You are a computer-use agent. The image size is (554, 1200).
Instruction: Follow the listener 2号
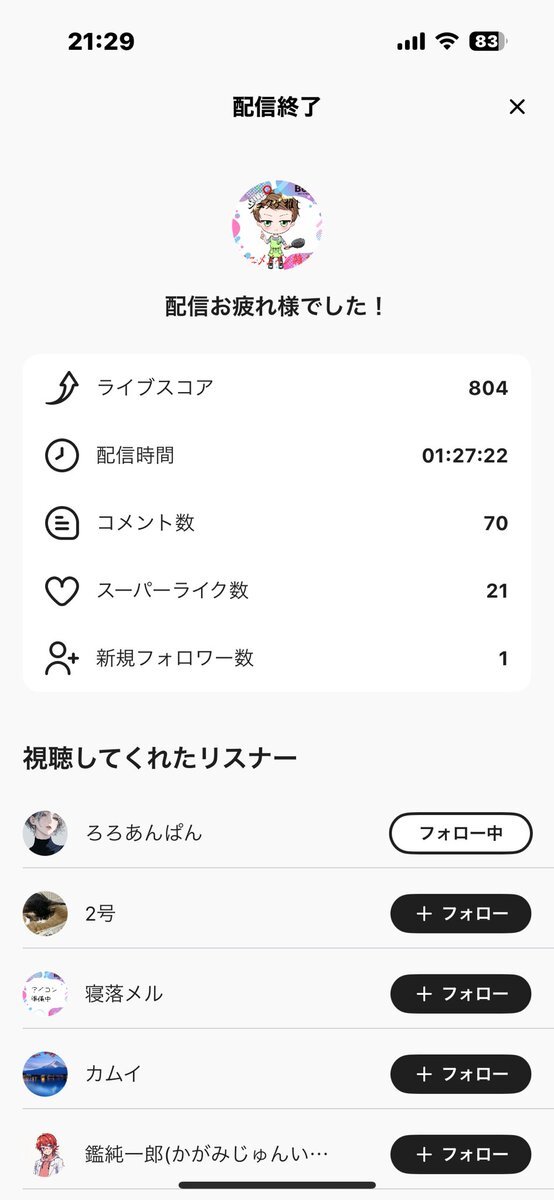click(460, 913)
